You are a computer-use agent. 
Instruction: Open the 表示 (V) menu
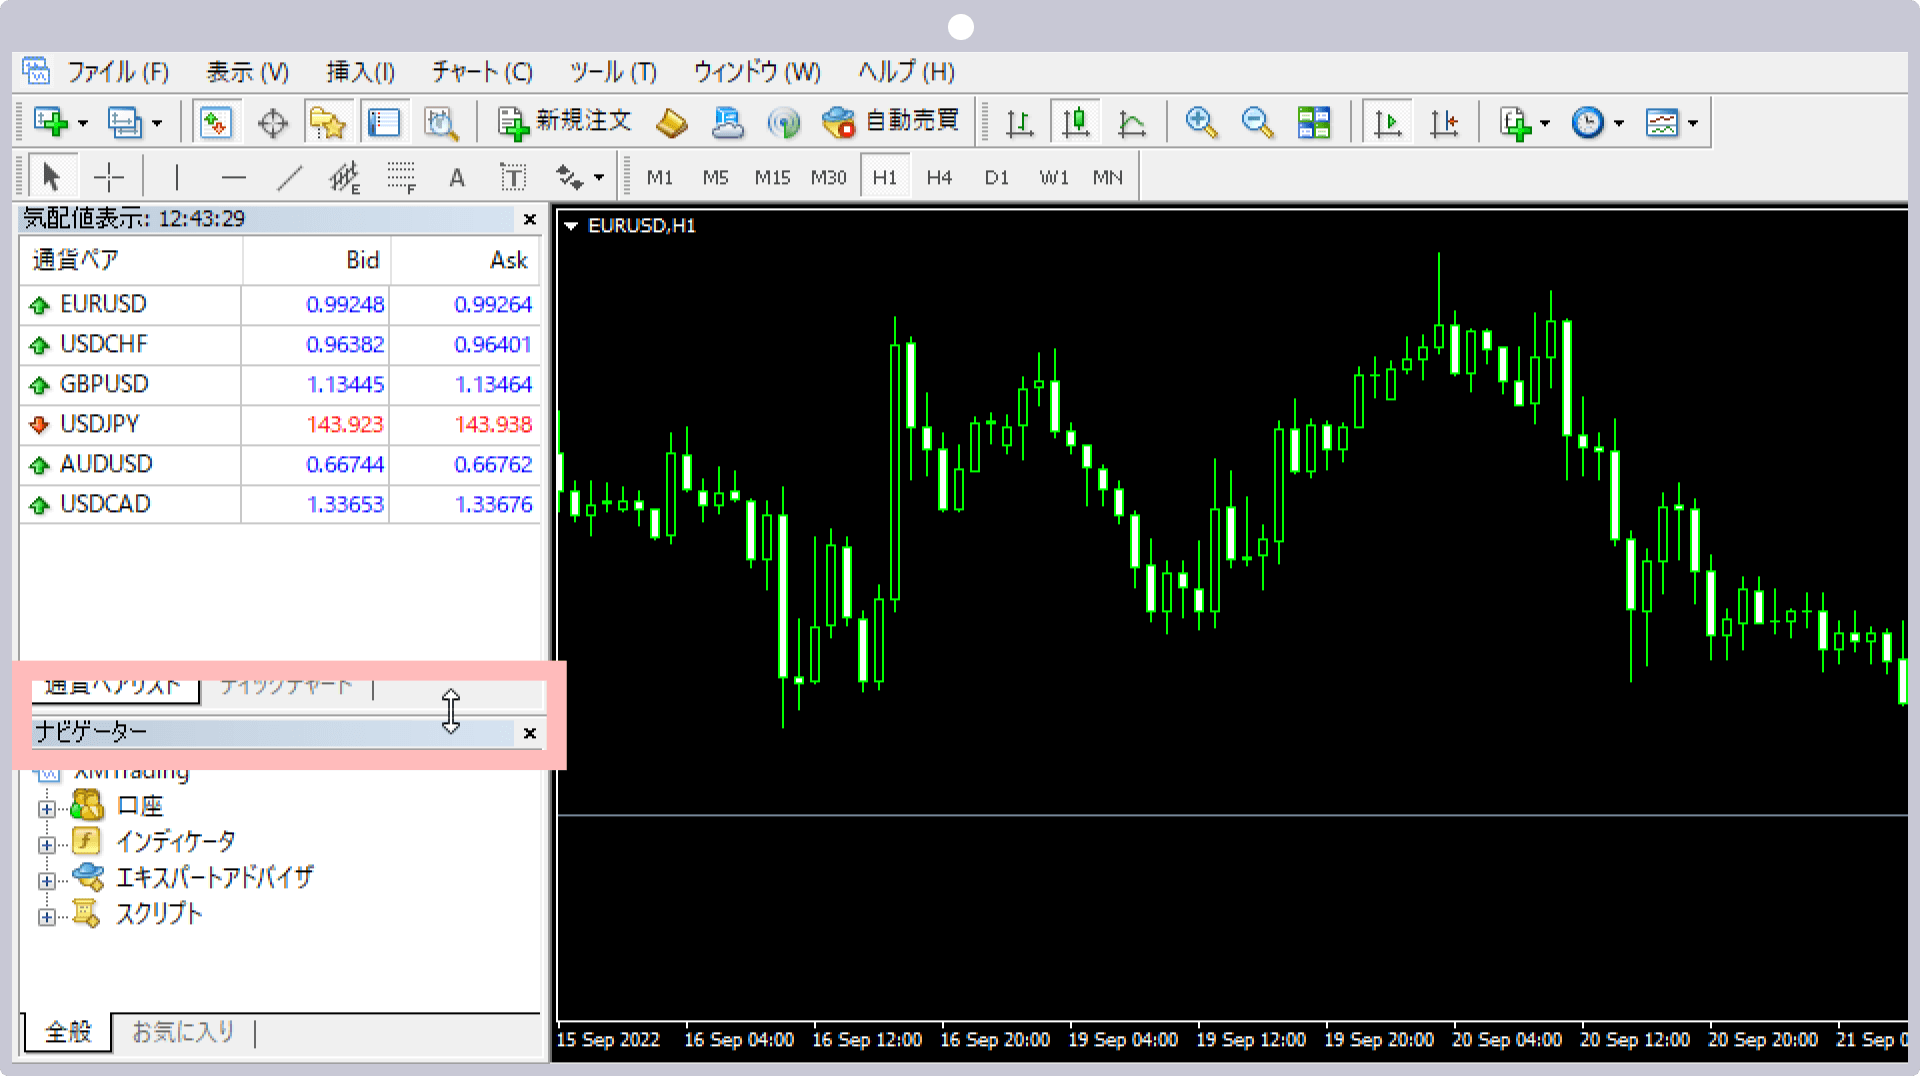(247, 72)
